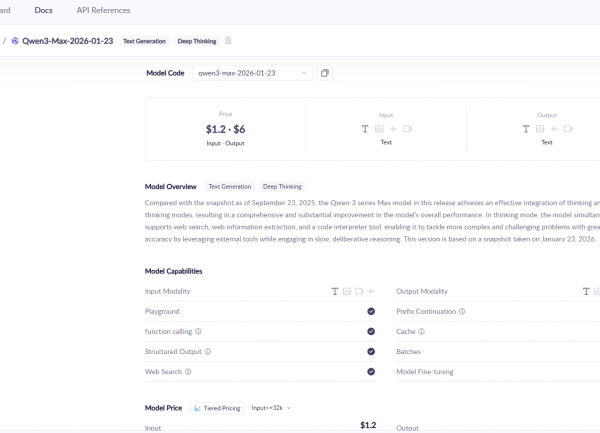
Task: Click the info icon beside function calling
Action: (x=198, y=332)
